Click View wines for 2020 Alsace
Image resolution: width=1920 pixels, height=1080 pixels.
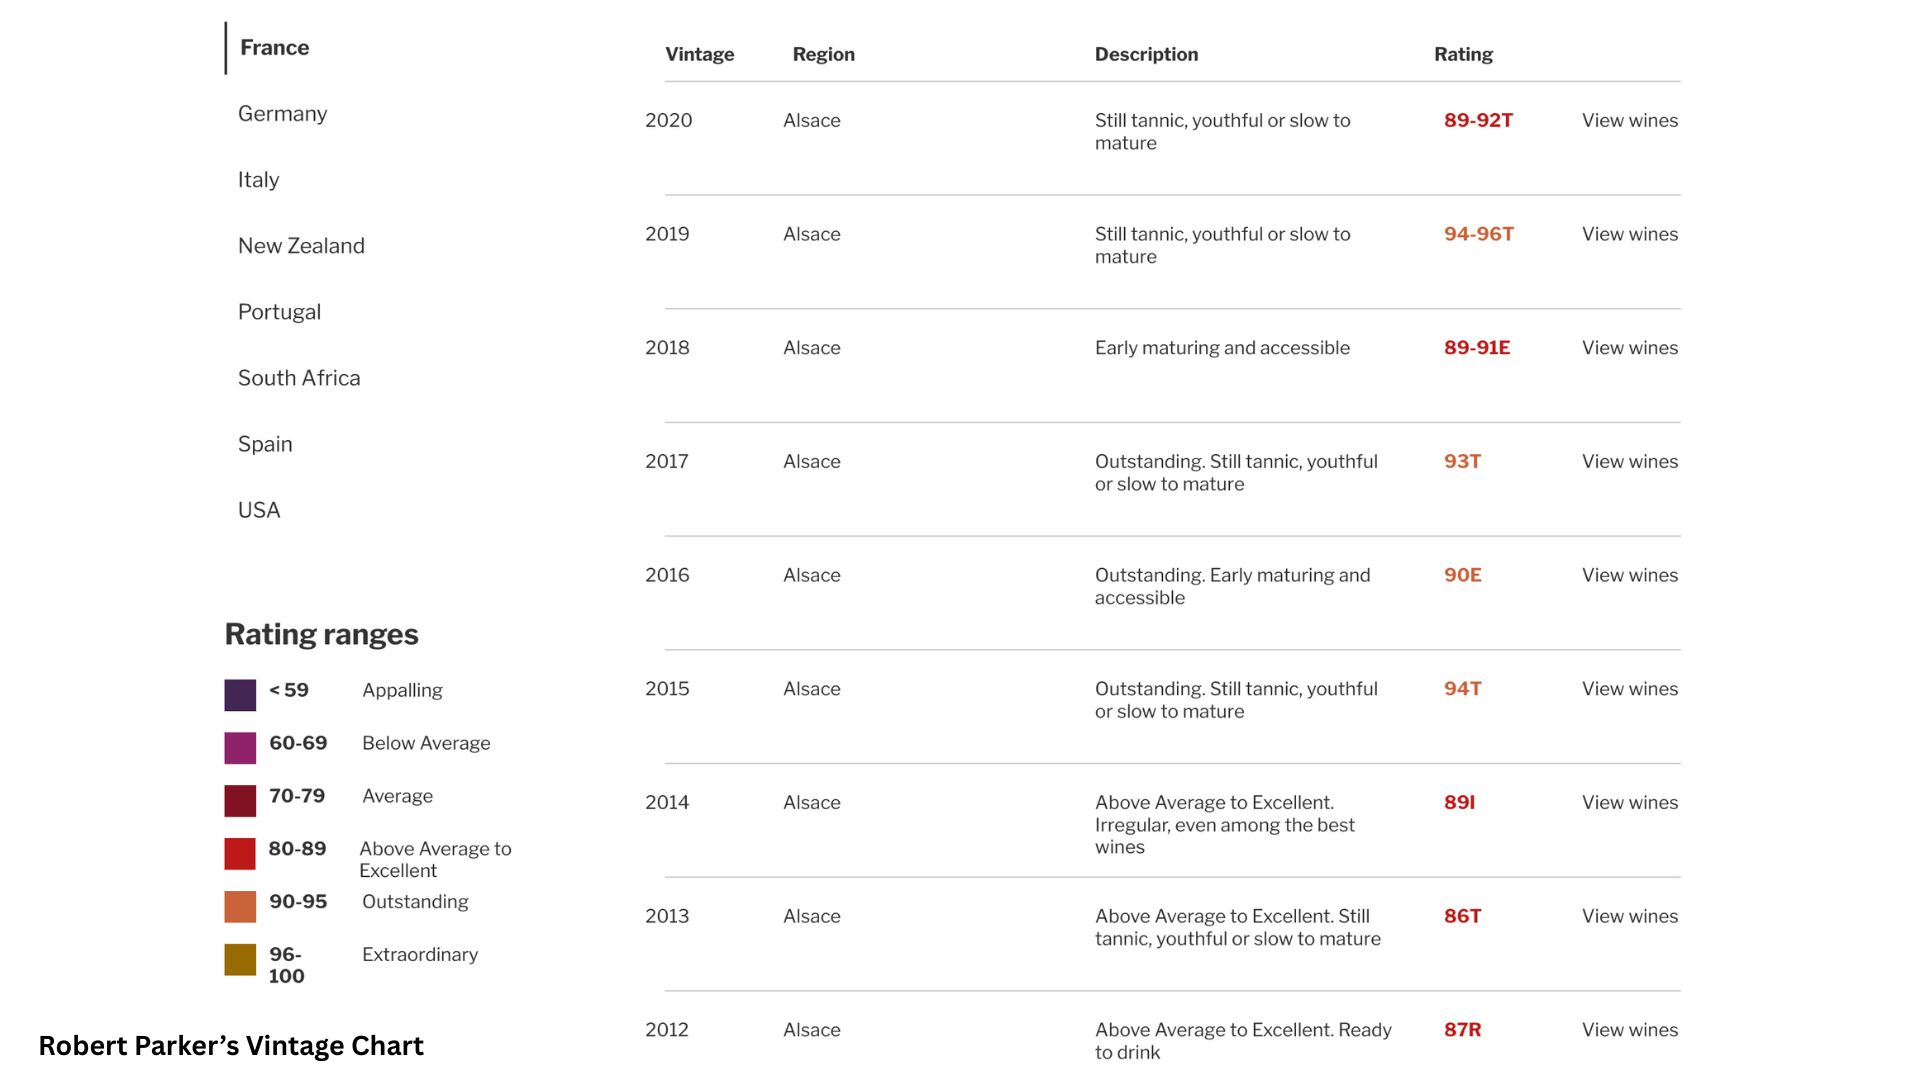coord(1629,120)
